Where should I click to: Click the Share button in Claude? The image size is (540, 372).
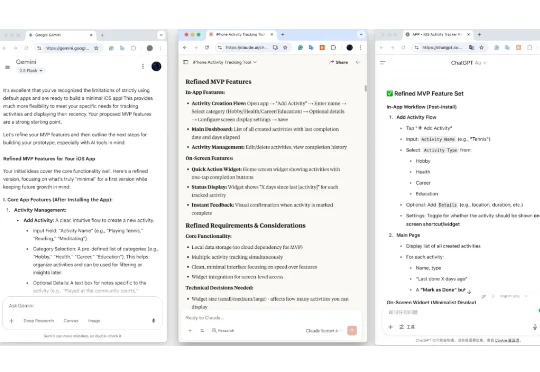(x=339, y=62)
